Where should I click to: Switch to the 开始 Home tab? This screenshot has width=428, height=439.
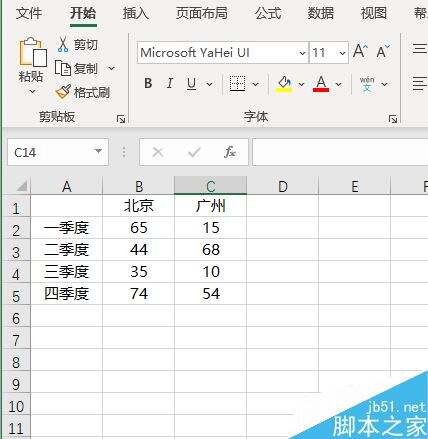83,13
